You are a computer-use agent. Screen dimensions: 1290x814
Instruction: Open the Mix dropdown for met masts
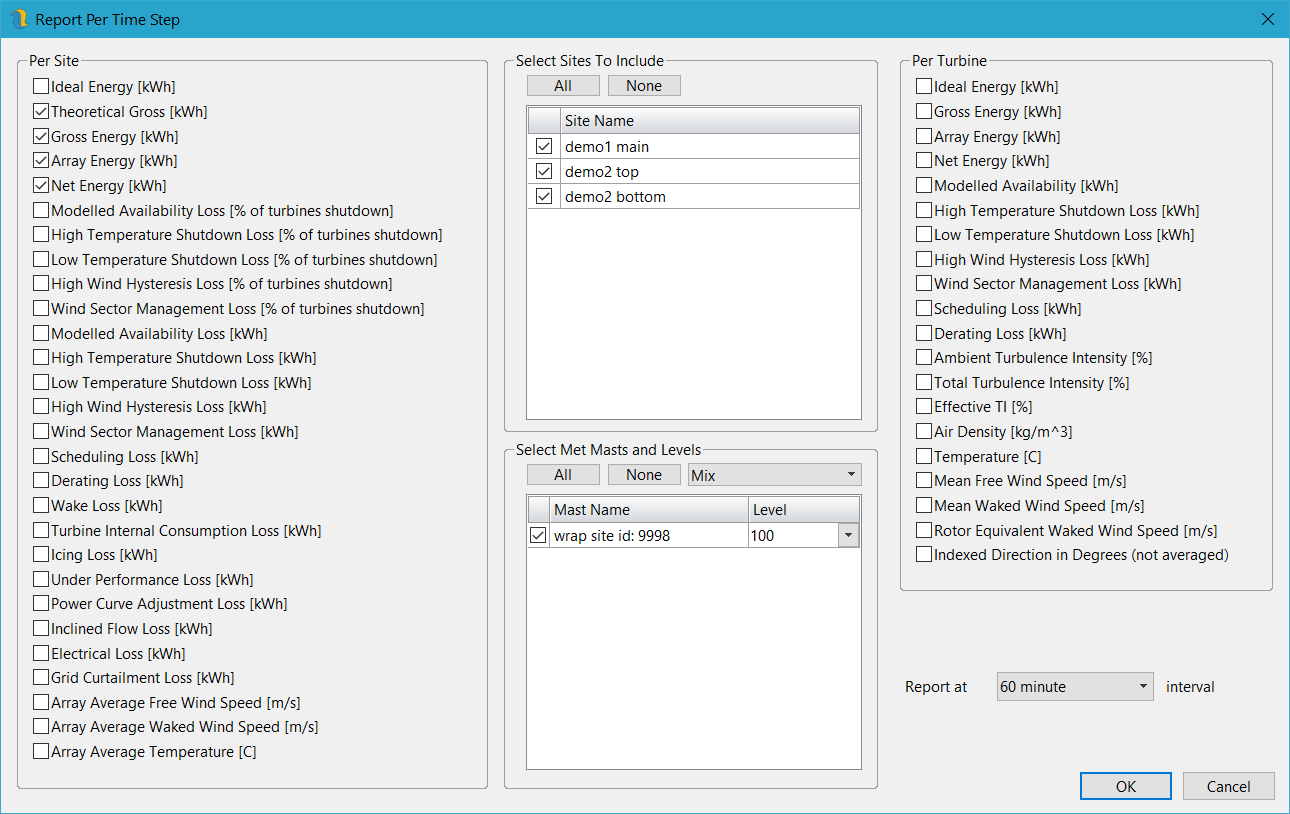774,475
